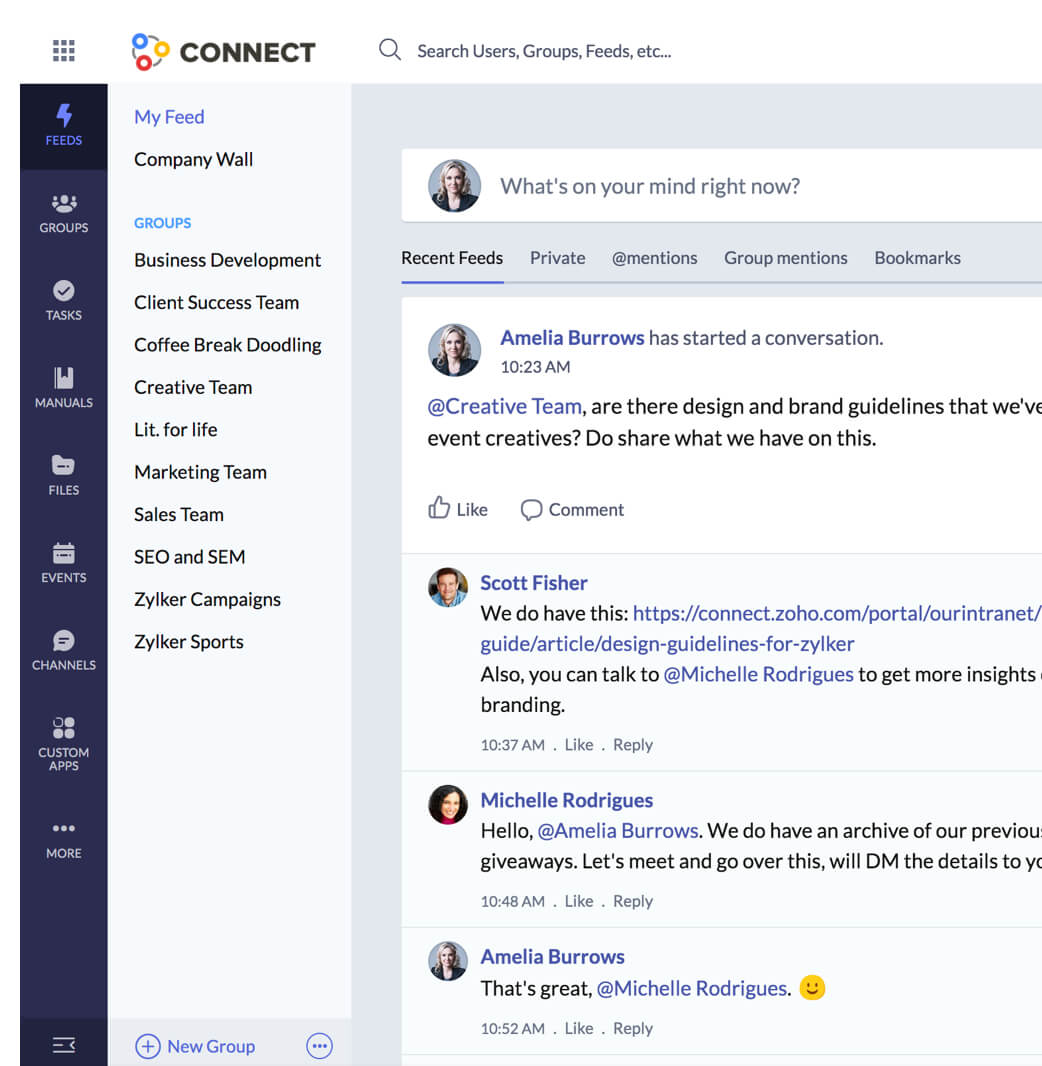Click Comment under Amelia's post
The width and height of the screenshot is (1042, 1066).
point(572,509)
